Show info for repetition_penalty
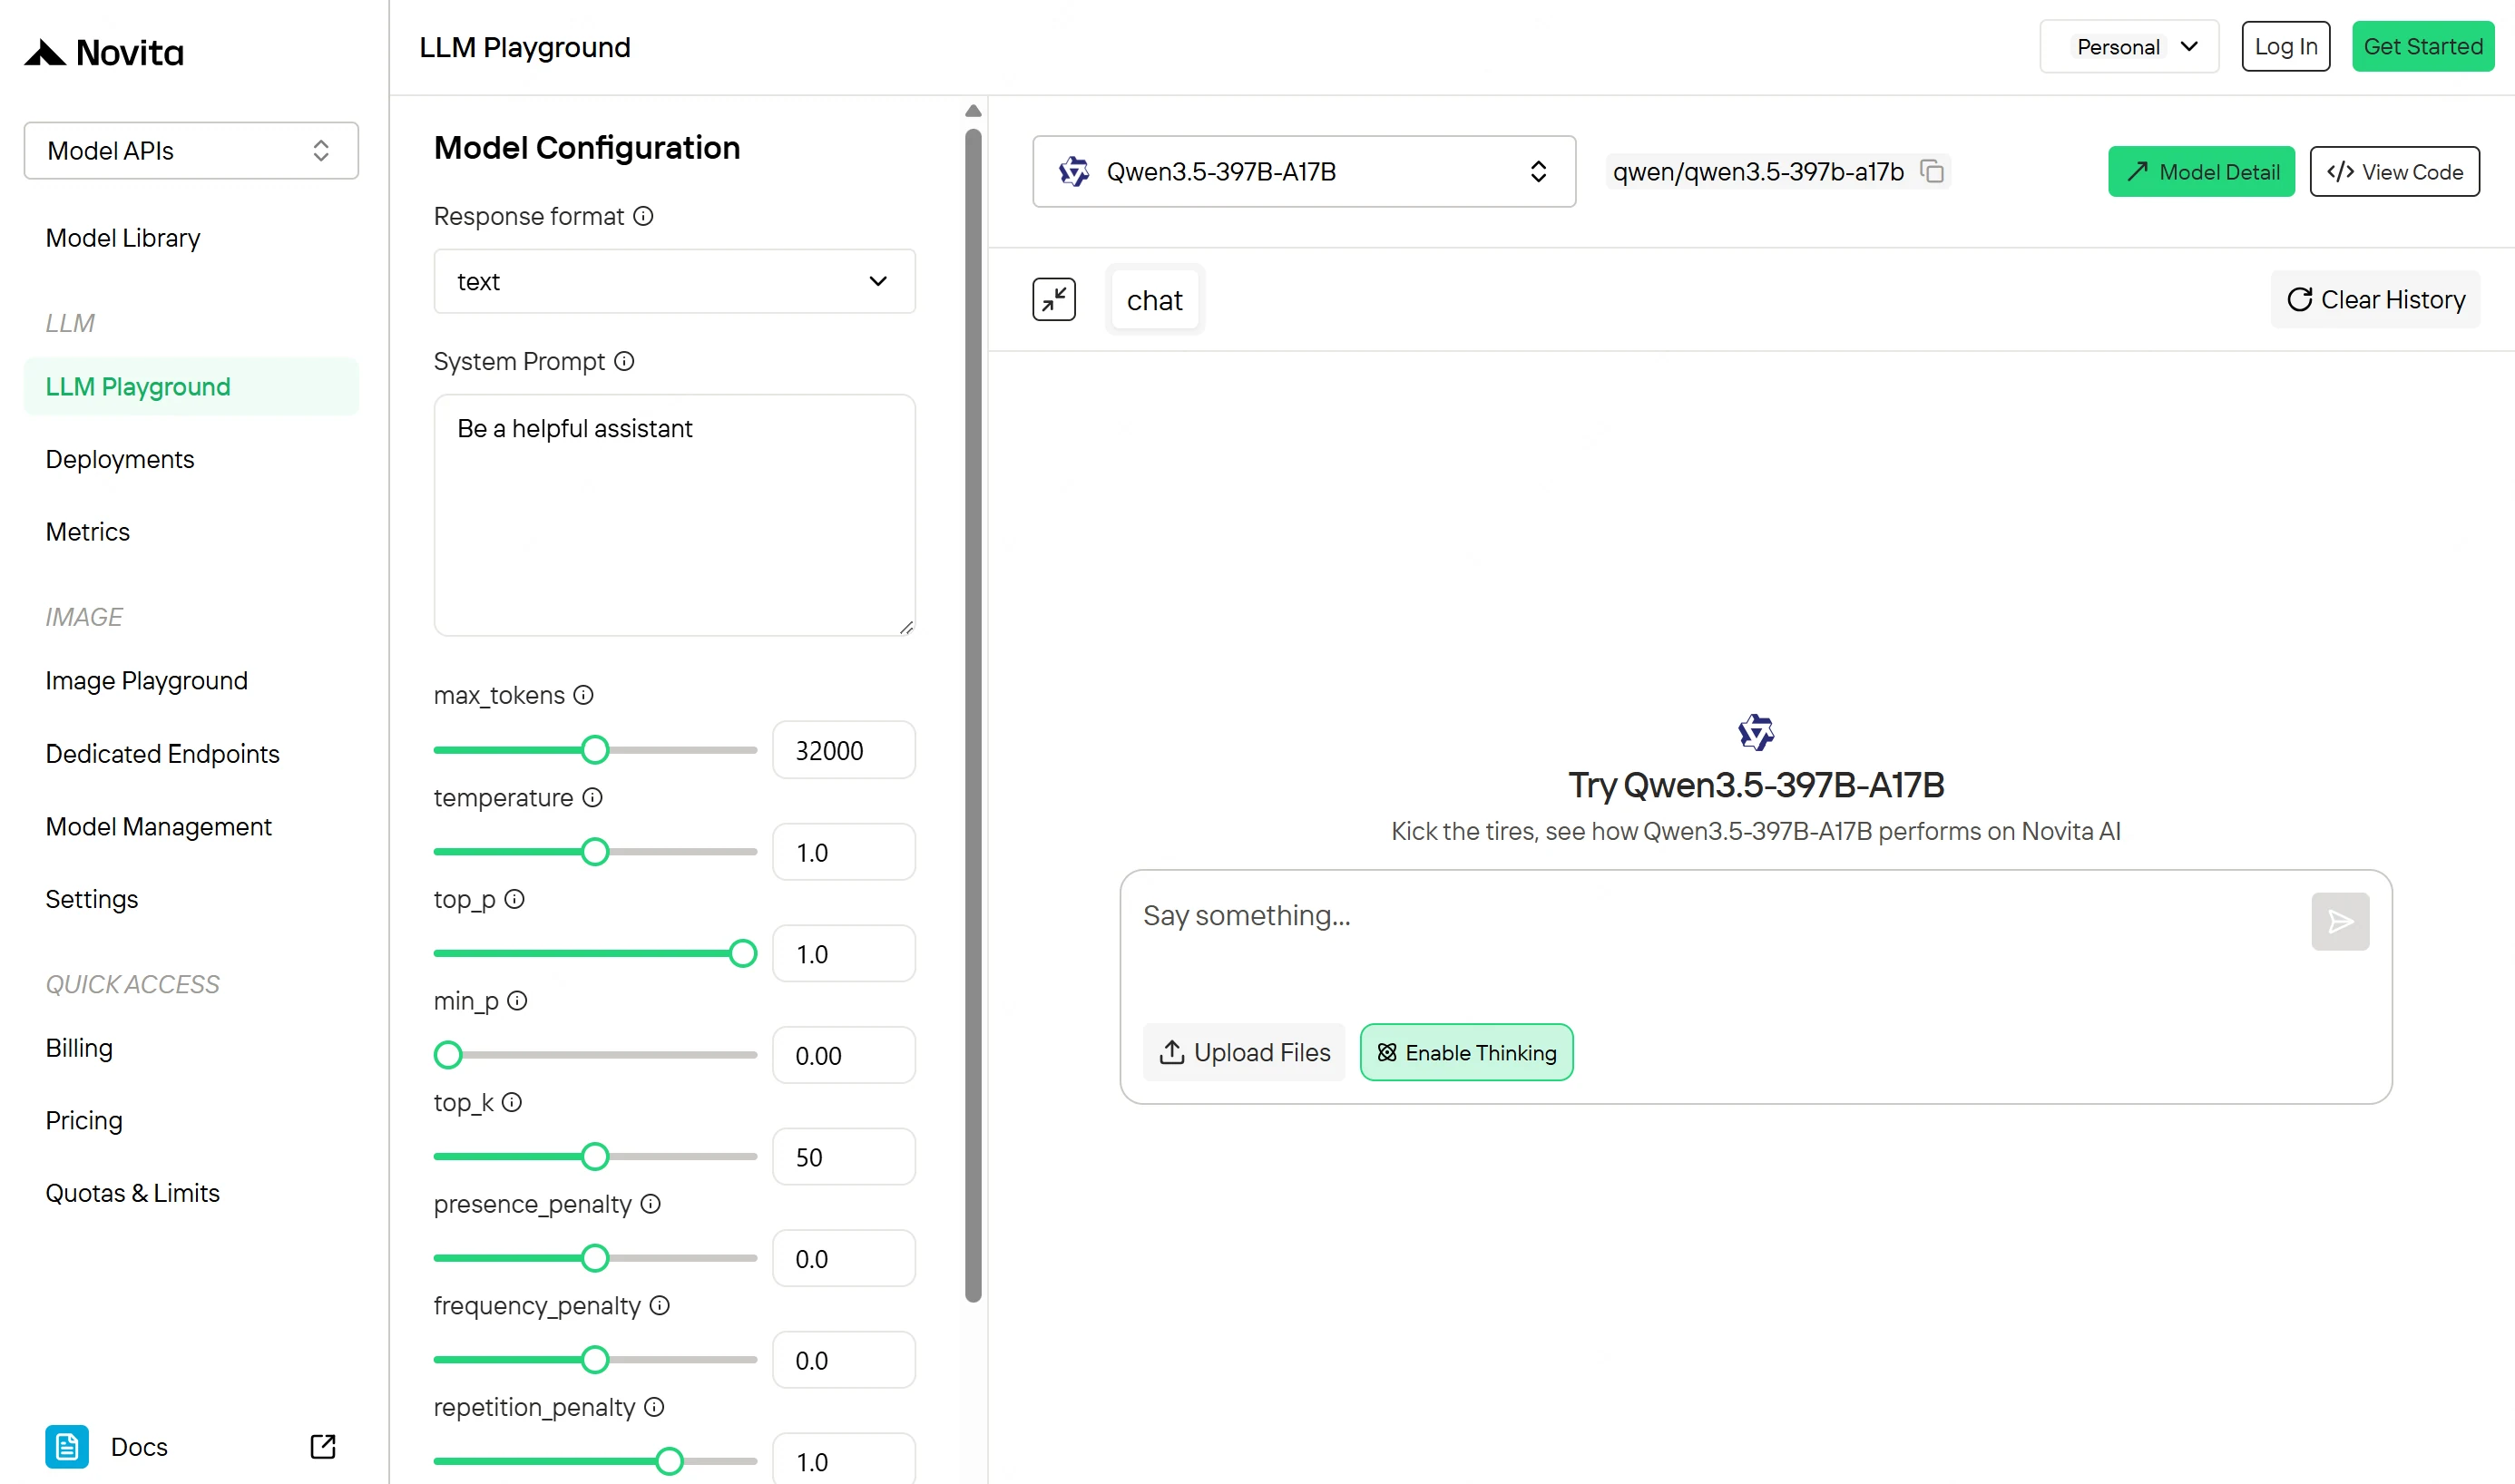 (654, 1407)
